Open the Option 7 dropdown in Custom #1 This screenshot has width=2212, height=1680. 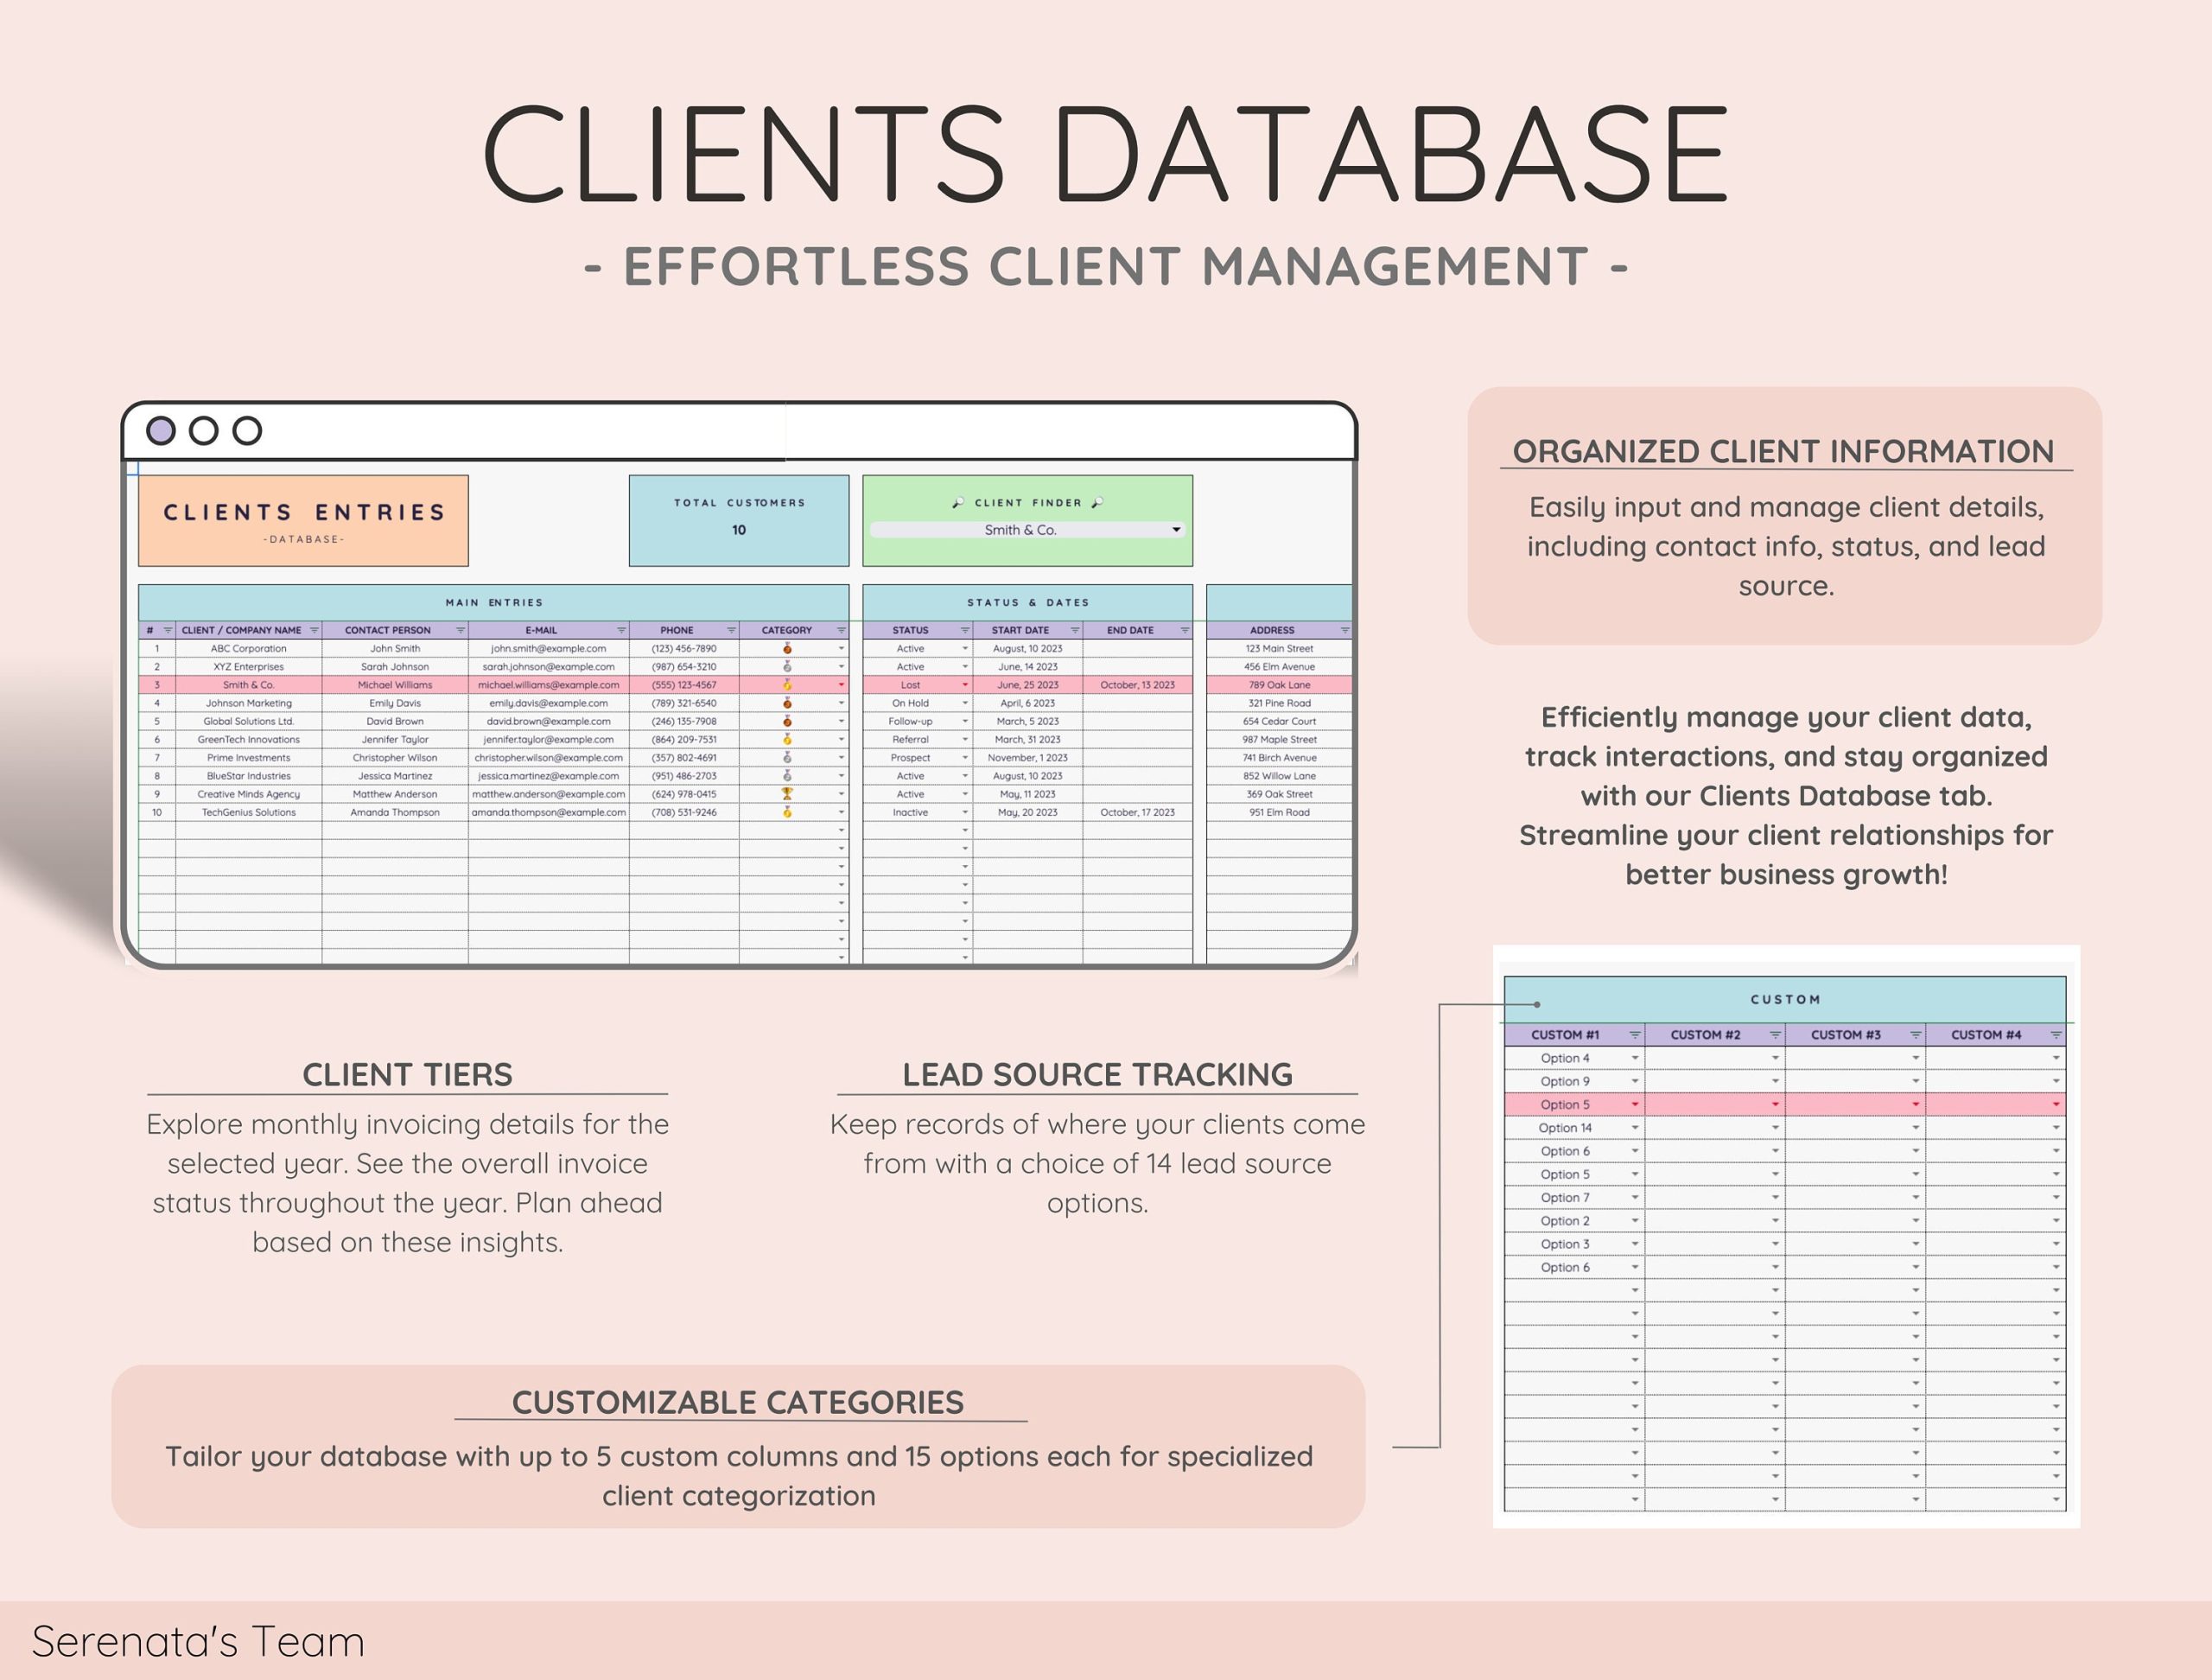[x=1635, y=1198]
